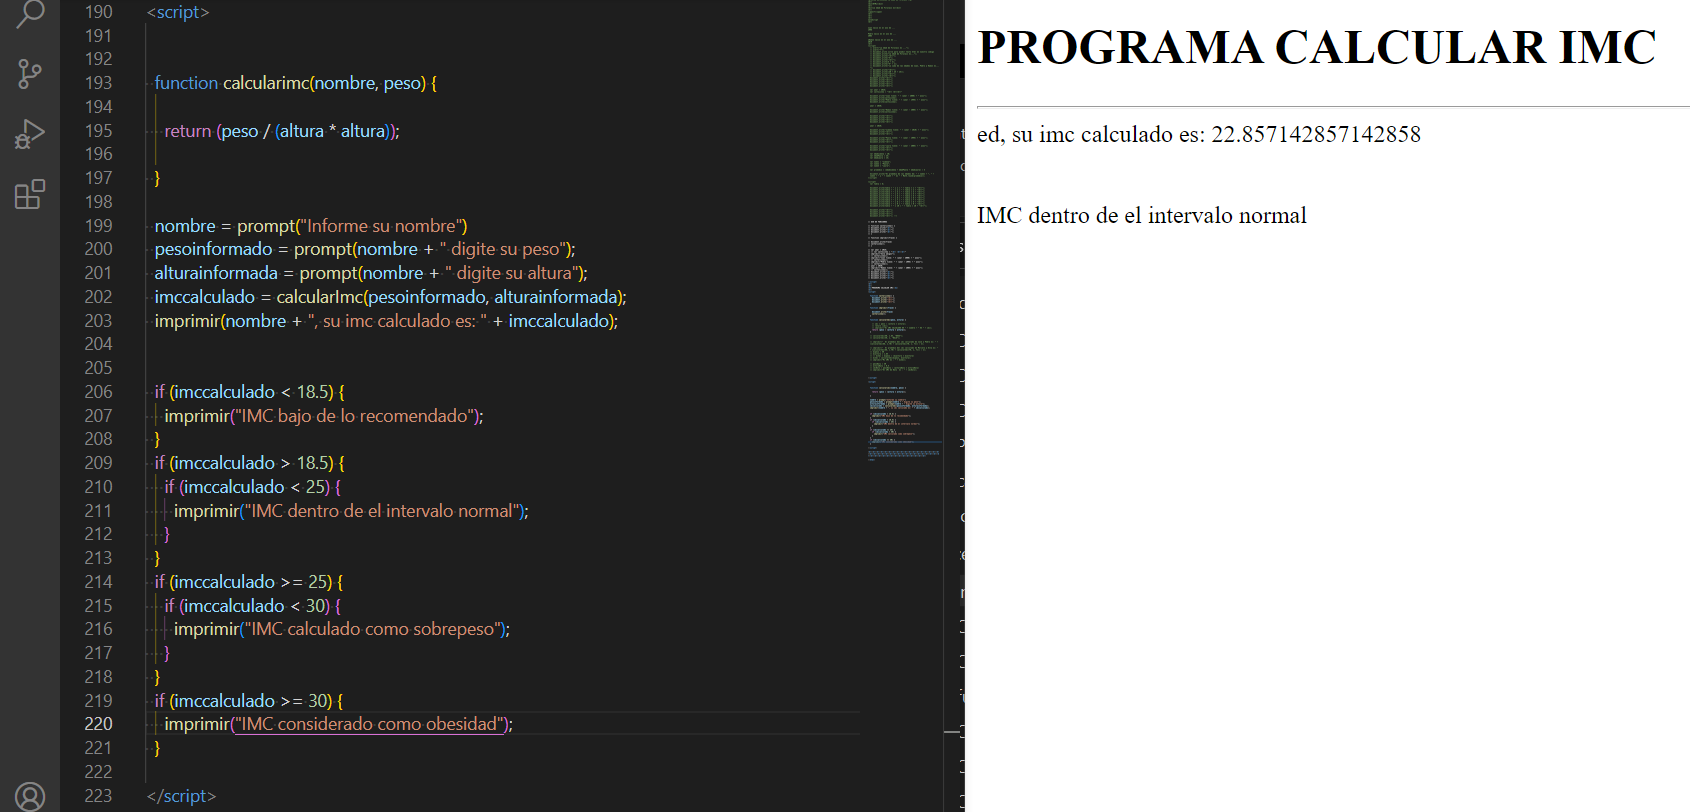Click 'IMC considerado como obesidad' string
Viewport: 1690px width, 812px height.
point(369,724)
